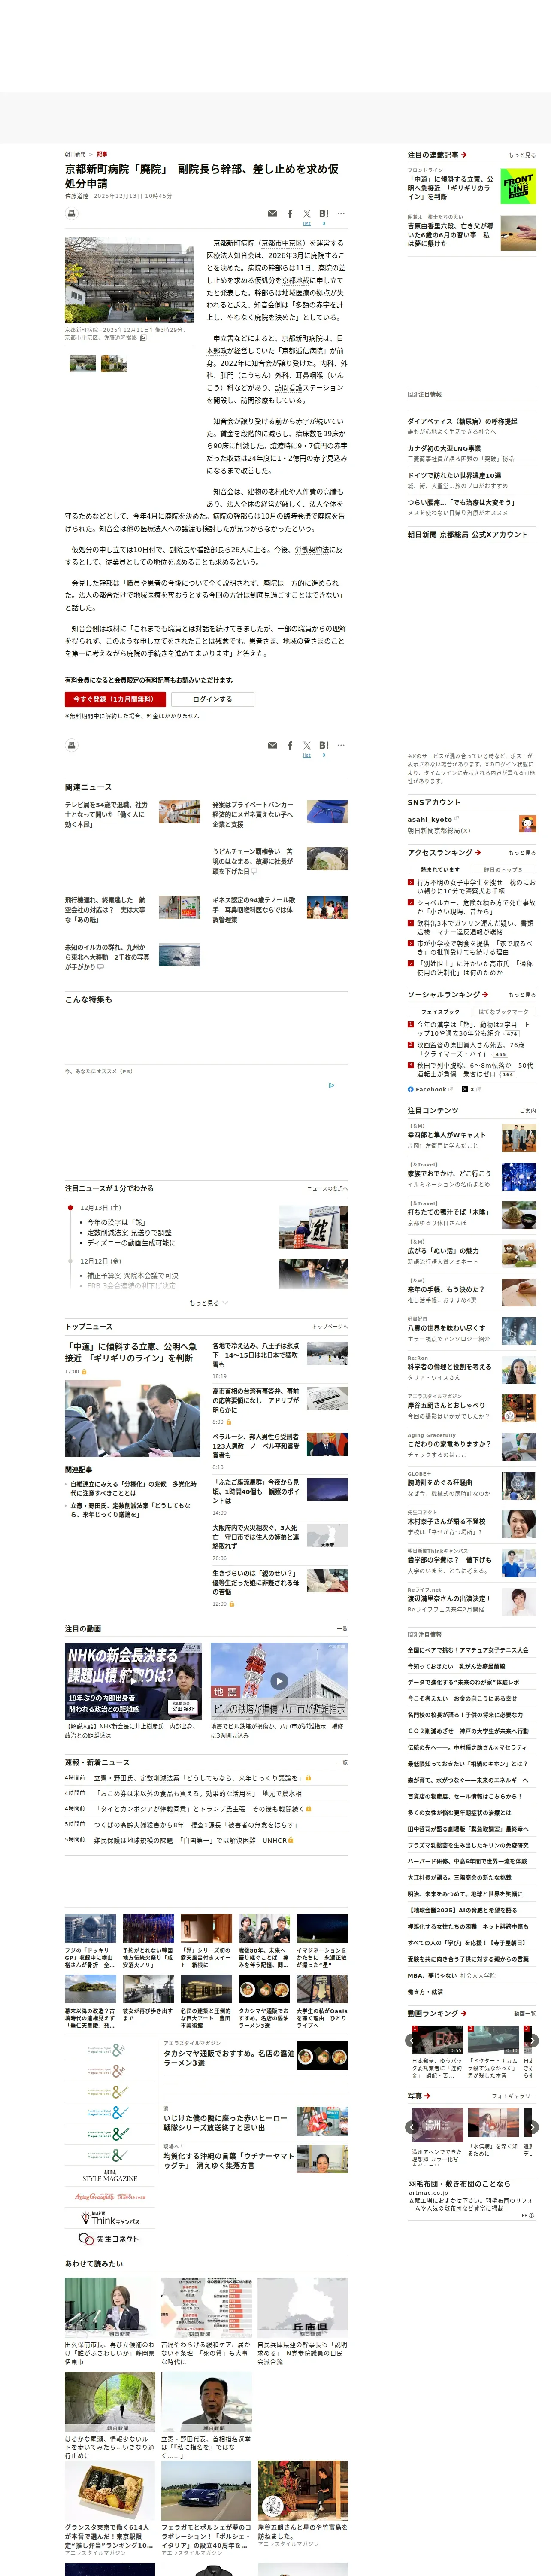This screenshot has height=2576, width=551.
Task: Open related news テレビ局を54歳で退職
Action: click(x=107, y=814)
